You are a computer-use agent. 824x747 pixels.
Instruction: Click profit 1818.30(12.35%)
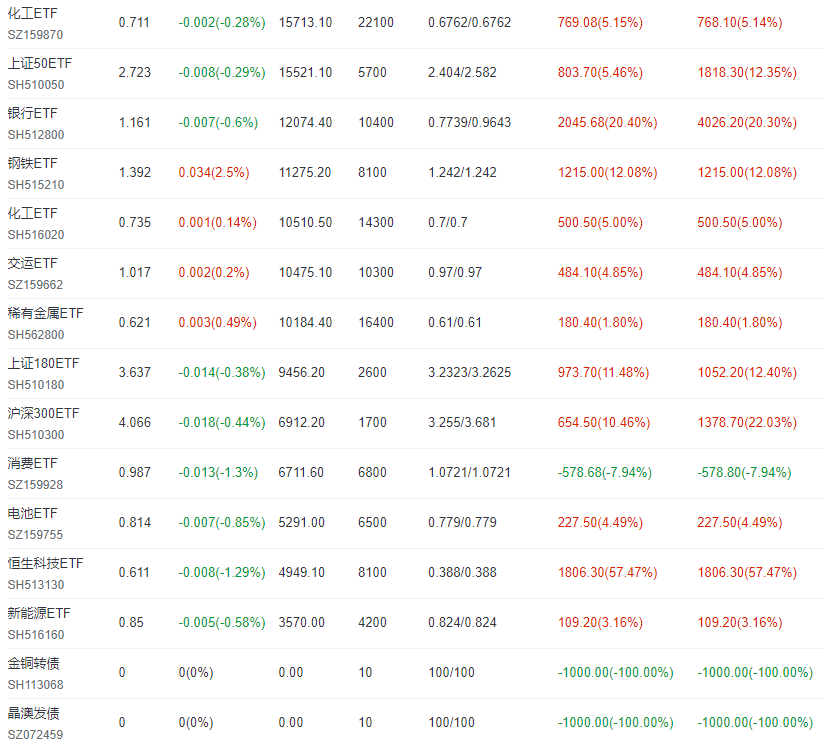coord(747,73)
